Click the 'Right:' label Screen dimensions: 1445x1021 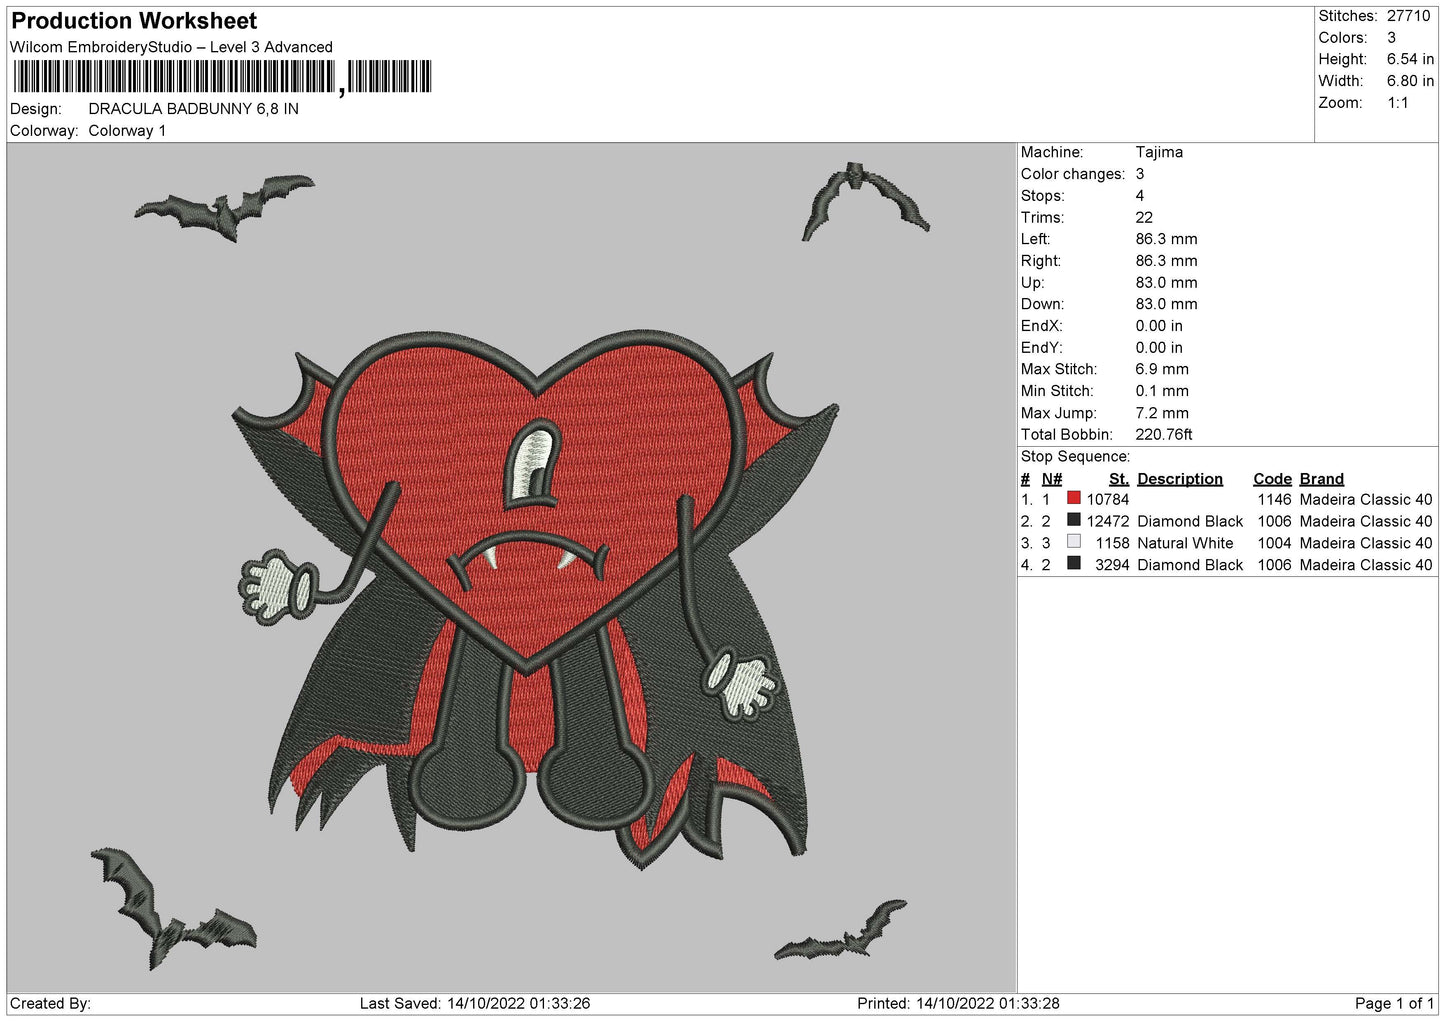pyautogui.click(x=1041, y=261)
